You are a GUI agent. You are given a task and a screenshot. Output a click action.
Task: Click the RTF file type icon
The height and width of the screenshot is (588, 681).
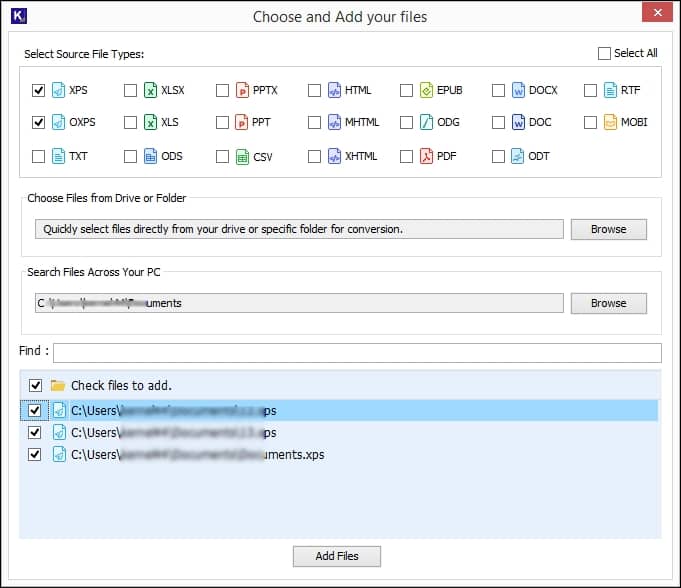pyautogui.click(x=610, y=90)
